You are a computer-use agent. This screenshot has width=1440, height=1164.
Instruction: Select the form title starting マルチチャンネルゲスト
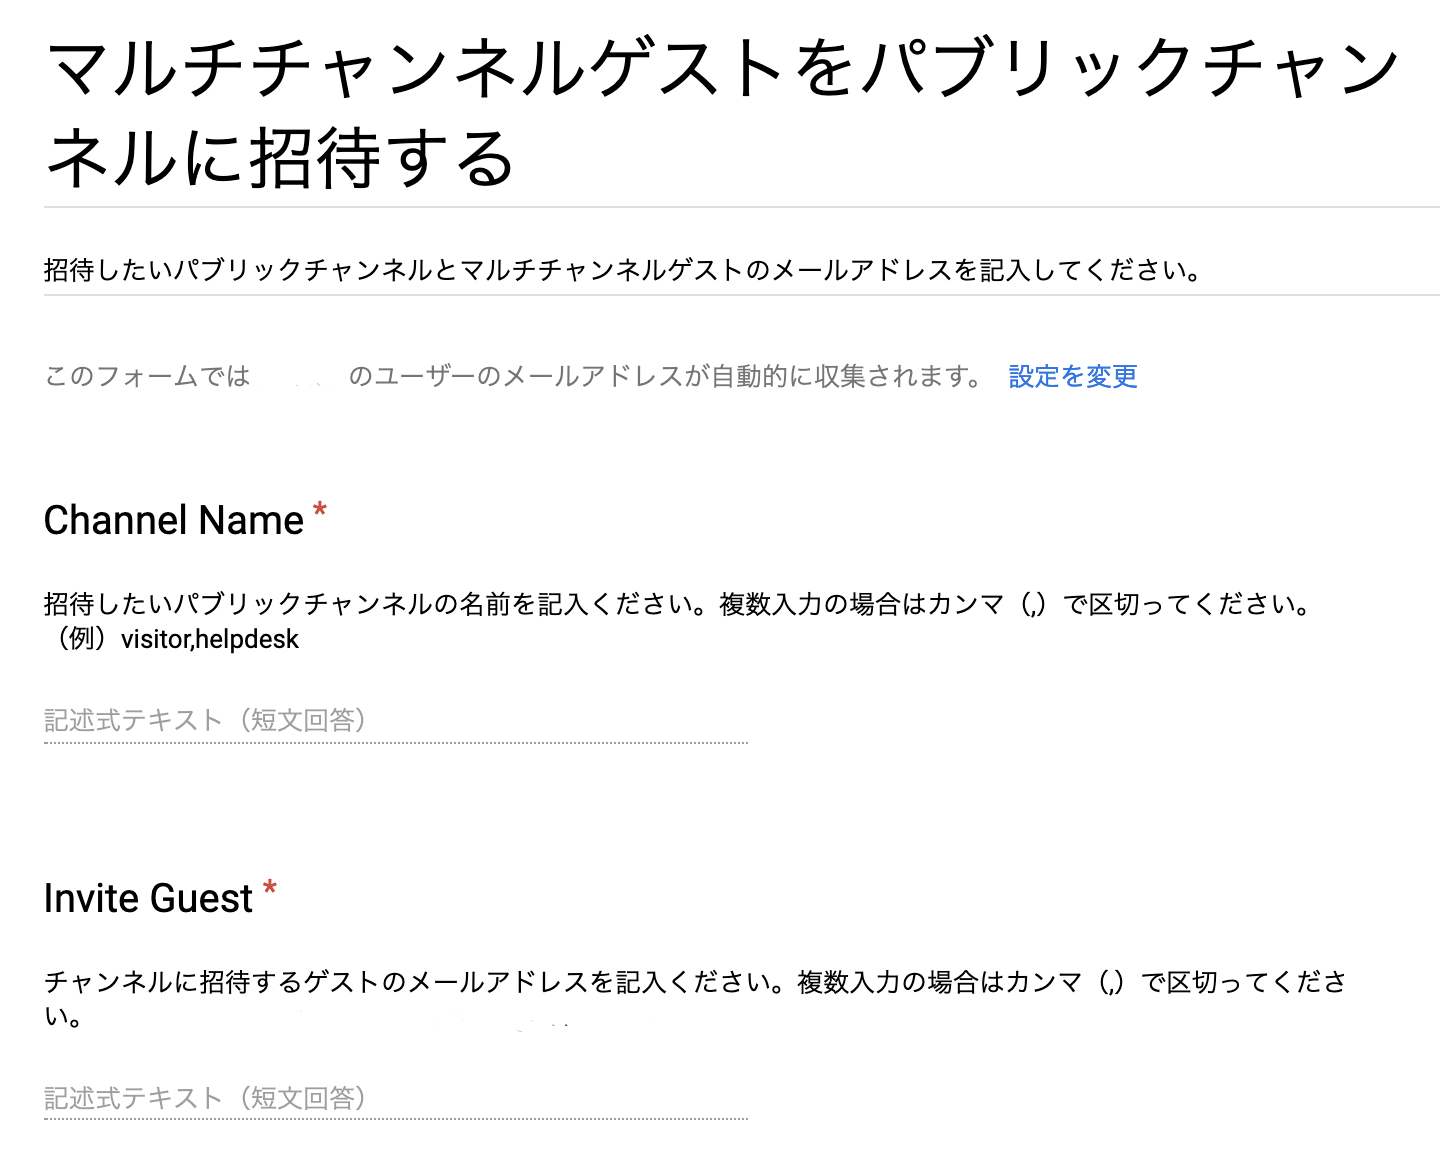click(722, 112)
